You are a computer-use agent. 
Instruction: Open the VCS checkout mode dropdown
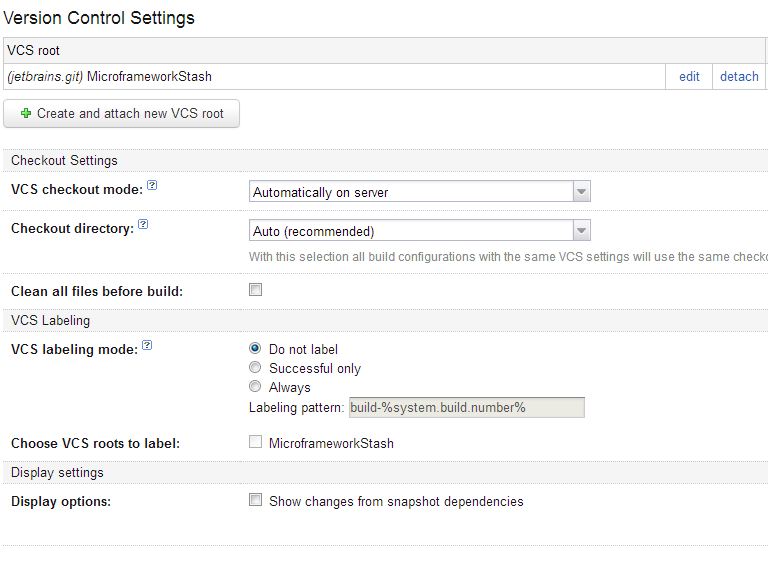pyautogui.click(x=420, y=191)
